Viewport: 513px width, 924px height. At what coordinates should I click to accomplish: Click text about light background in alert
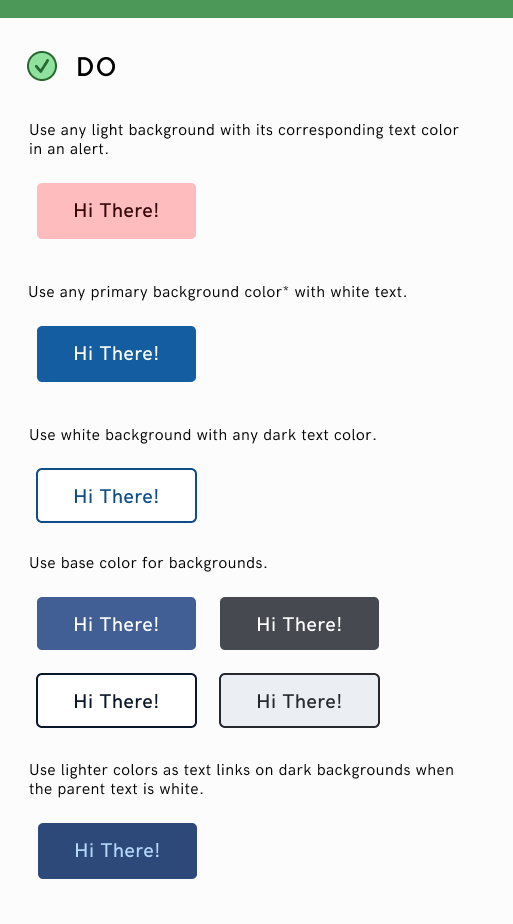click(244, 140)
